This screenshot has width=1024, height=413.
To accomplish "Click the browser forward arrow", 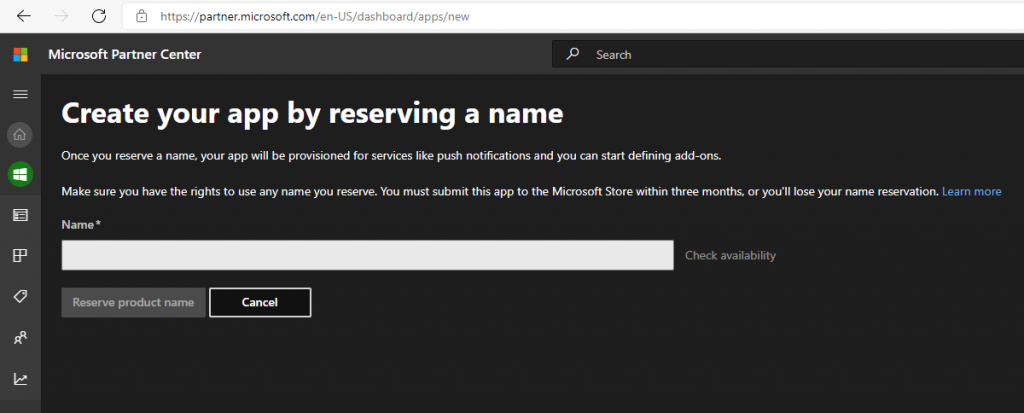I will coord(61,16).
